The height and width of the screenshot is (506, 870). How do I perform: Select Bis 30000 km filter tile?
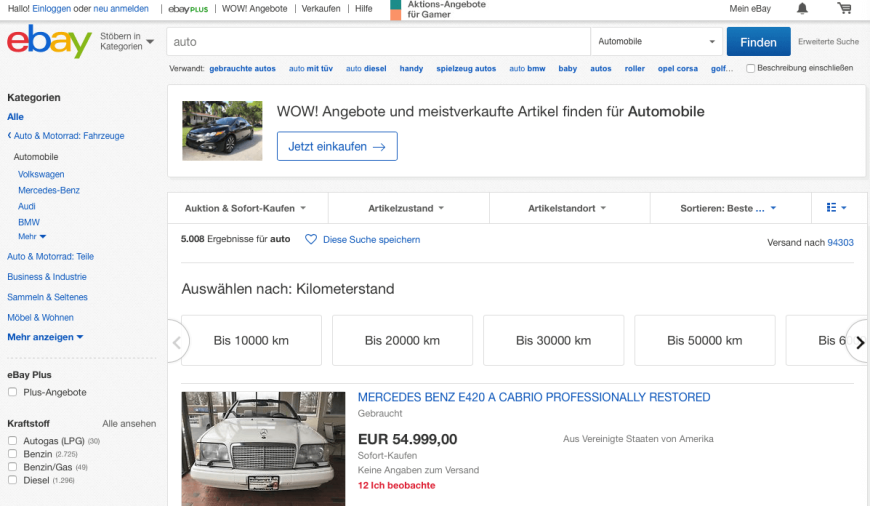tap(554, 341)
